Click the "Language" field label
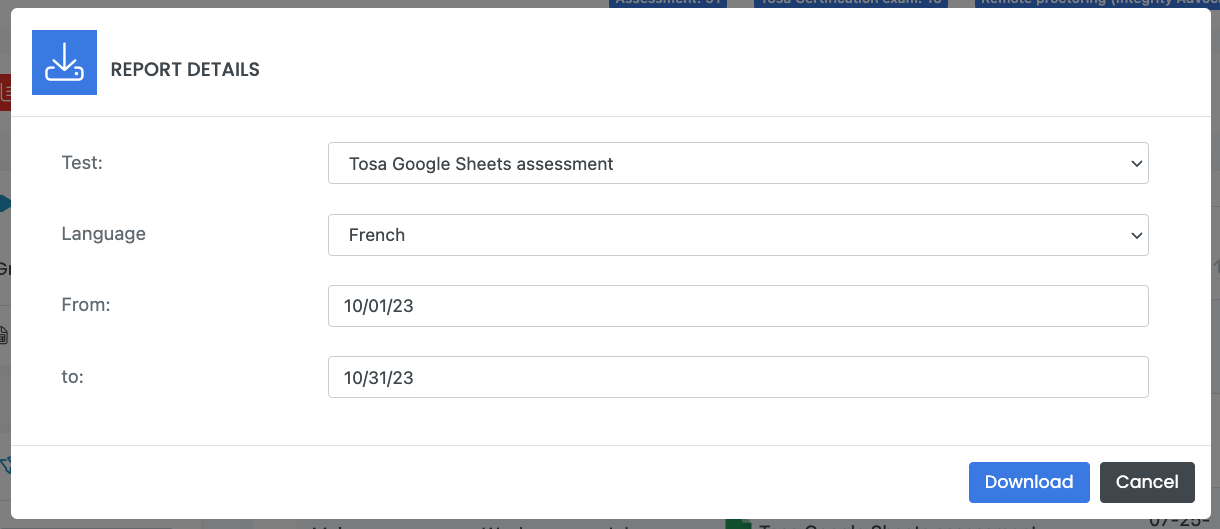Viewport: 1220px width, 529px height. point(104,234)
